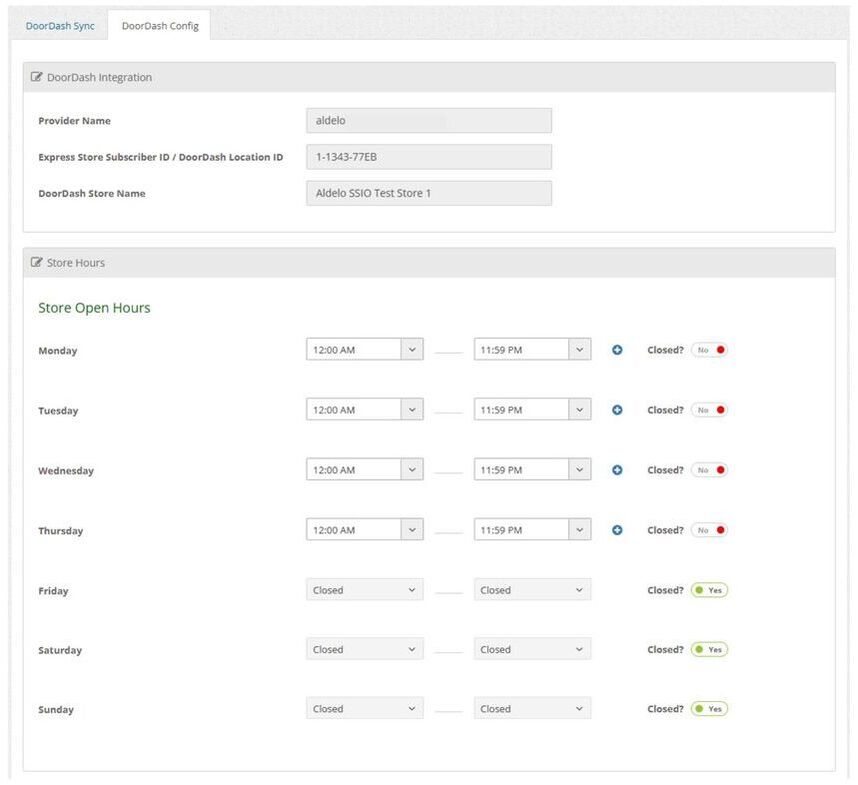Screen dimensions: 858x785
Task: Open Wednesday opening time dropdown
Action: (364, 470)
